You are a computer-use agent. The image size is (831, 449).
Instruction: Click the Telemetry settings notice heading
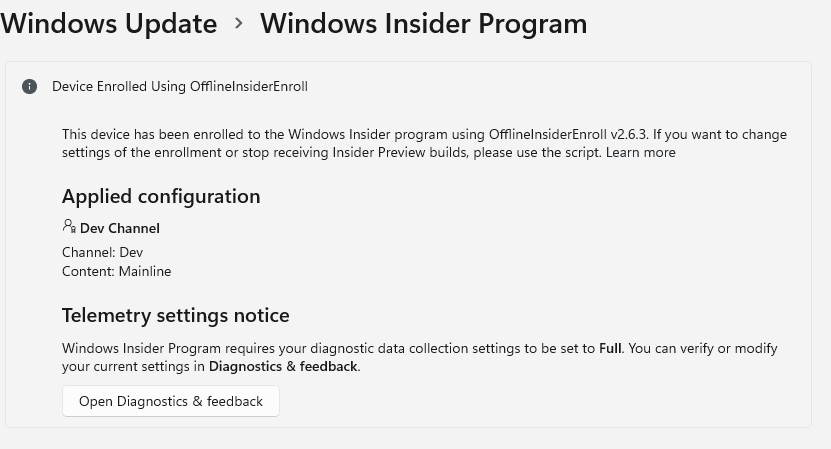(175, 316)
